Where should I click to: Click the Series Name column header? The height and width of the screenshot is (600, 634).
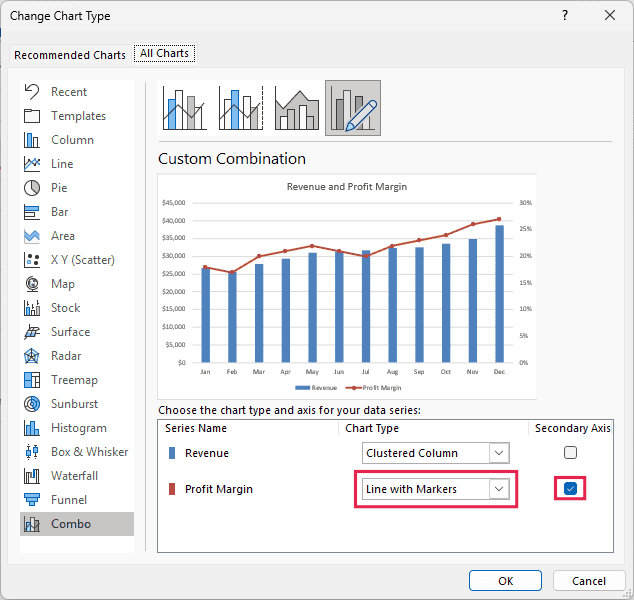[x=196, y=428]
